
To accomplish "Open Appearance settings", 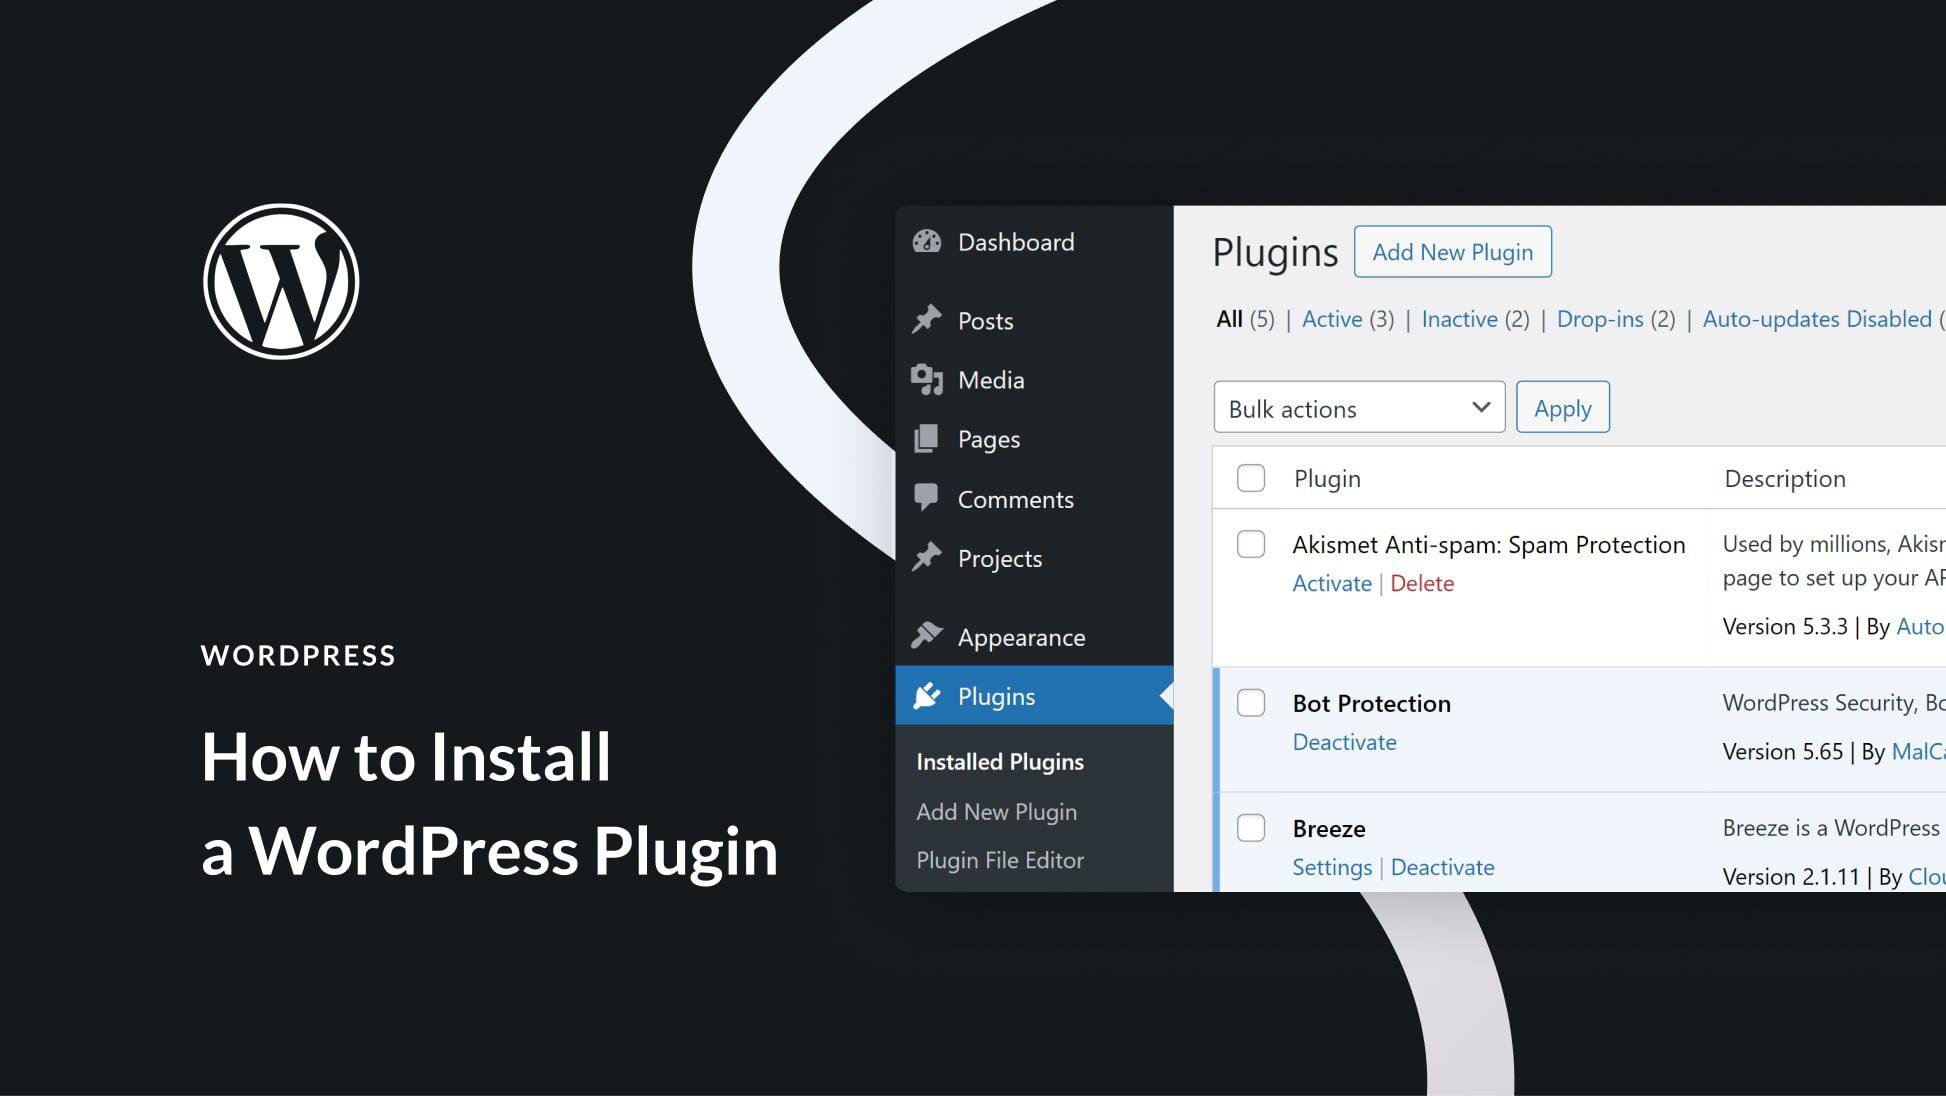I will click(1021, 636).
